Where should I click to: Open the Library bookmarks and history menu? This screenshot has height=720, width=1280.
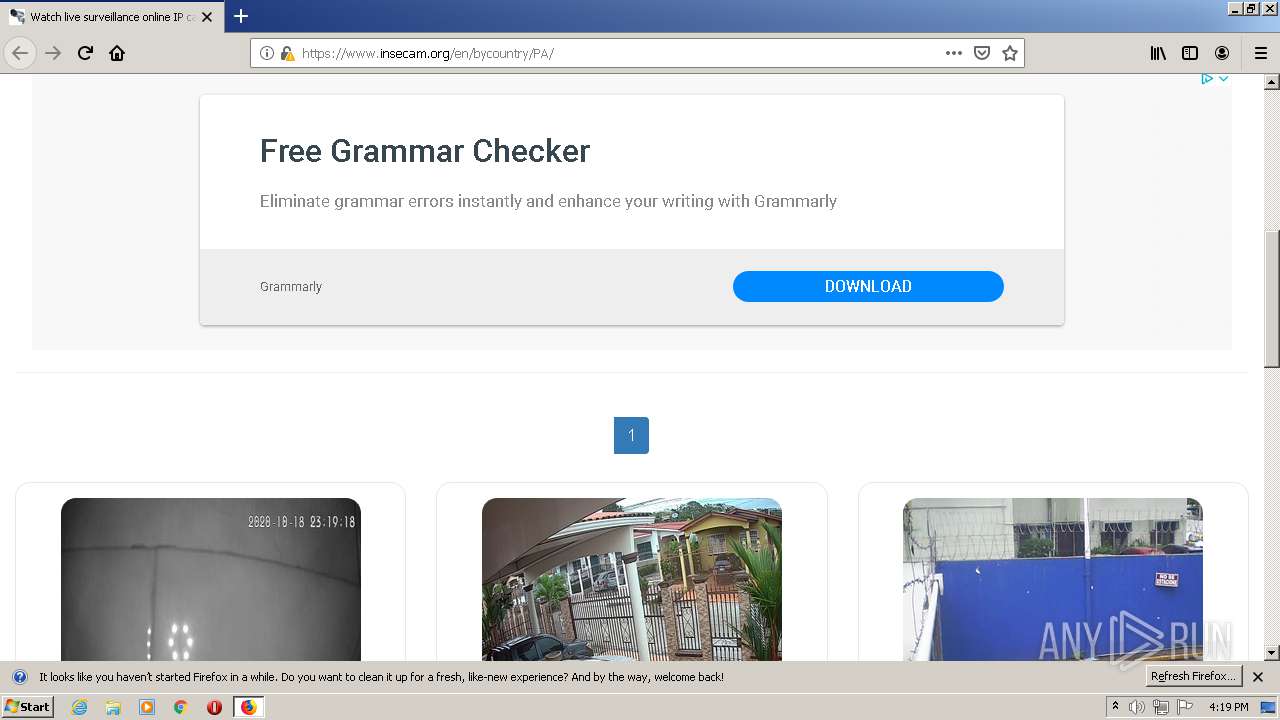[x=1158, y=53]
